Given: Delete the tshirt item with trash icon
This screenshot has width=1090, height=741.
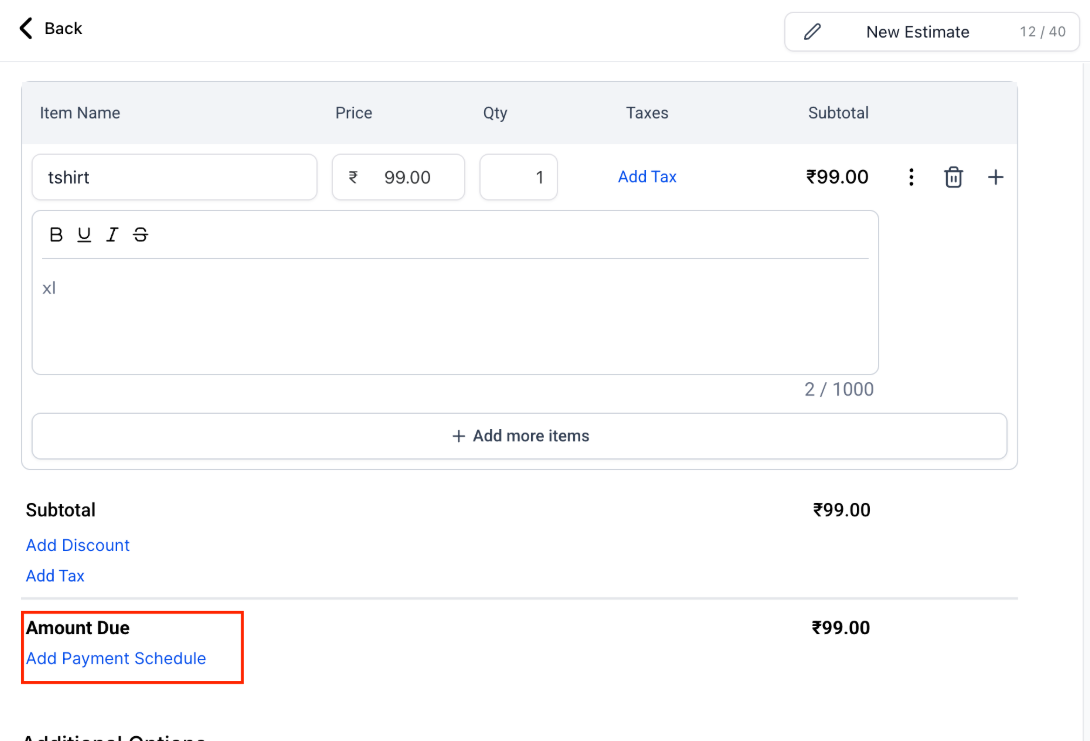Looking at the screenshot, I should (x=953, y=177).
